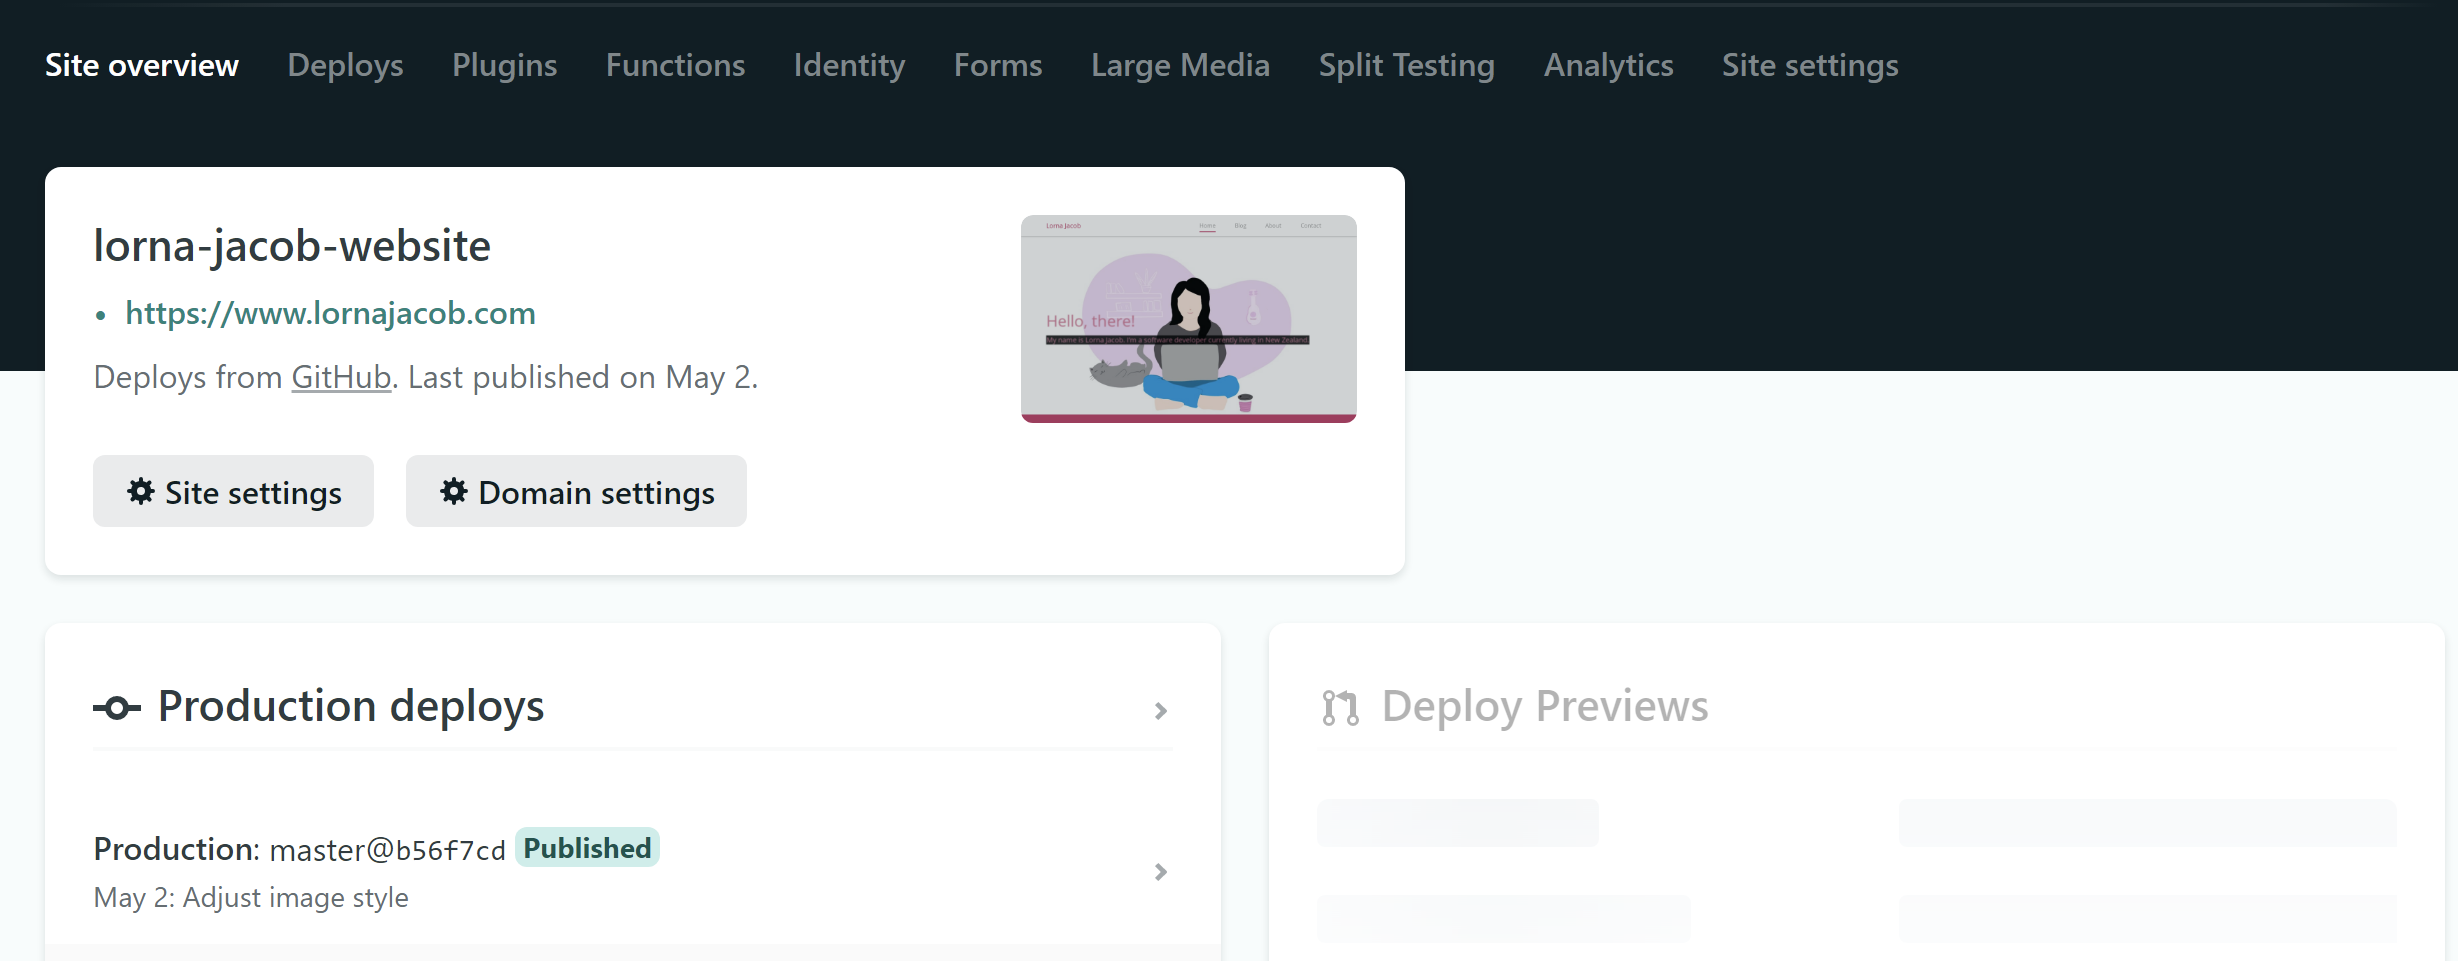The height and width of the screenshot is (961, 2458).
Task: Click the Production deploys heading
Action: [351, 706]
